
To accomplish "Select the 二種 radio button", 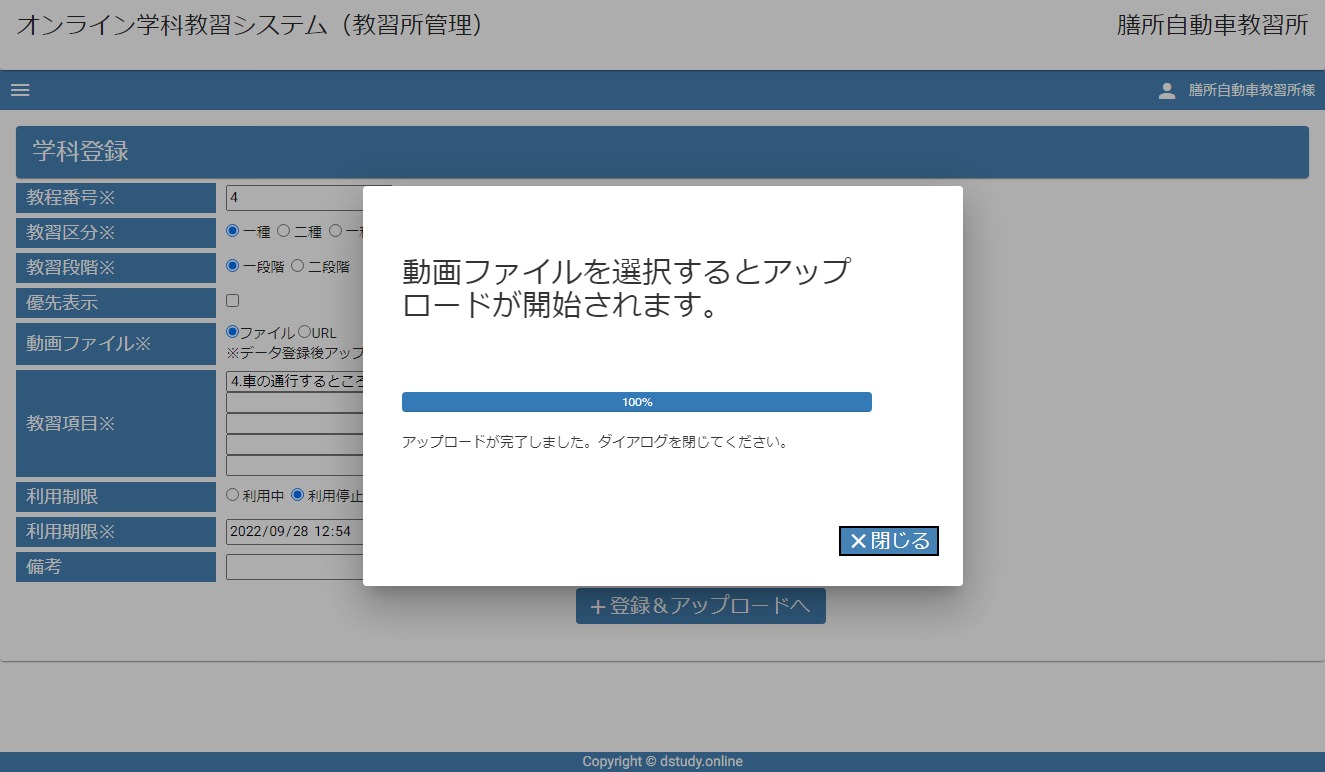I will pyautogui.click(x=284, y=231).
